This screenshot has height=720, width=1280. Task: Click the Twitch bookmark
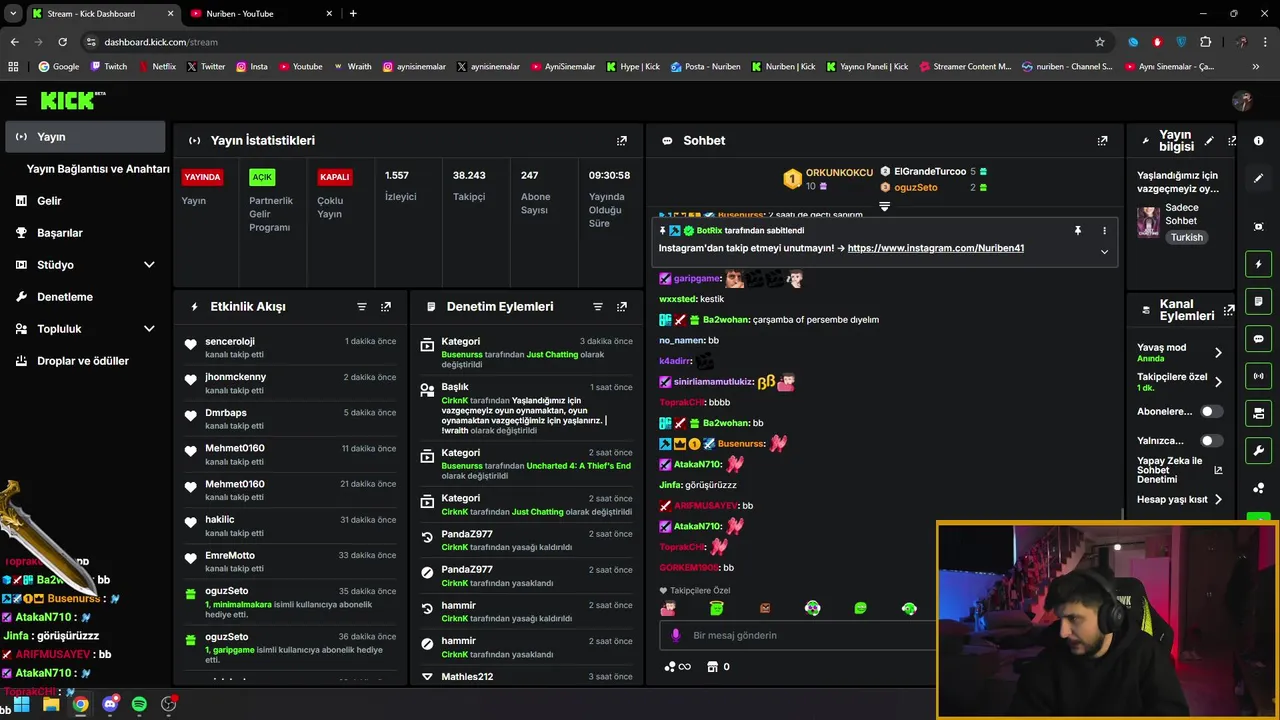pos(109,67)
